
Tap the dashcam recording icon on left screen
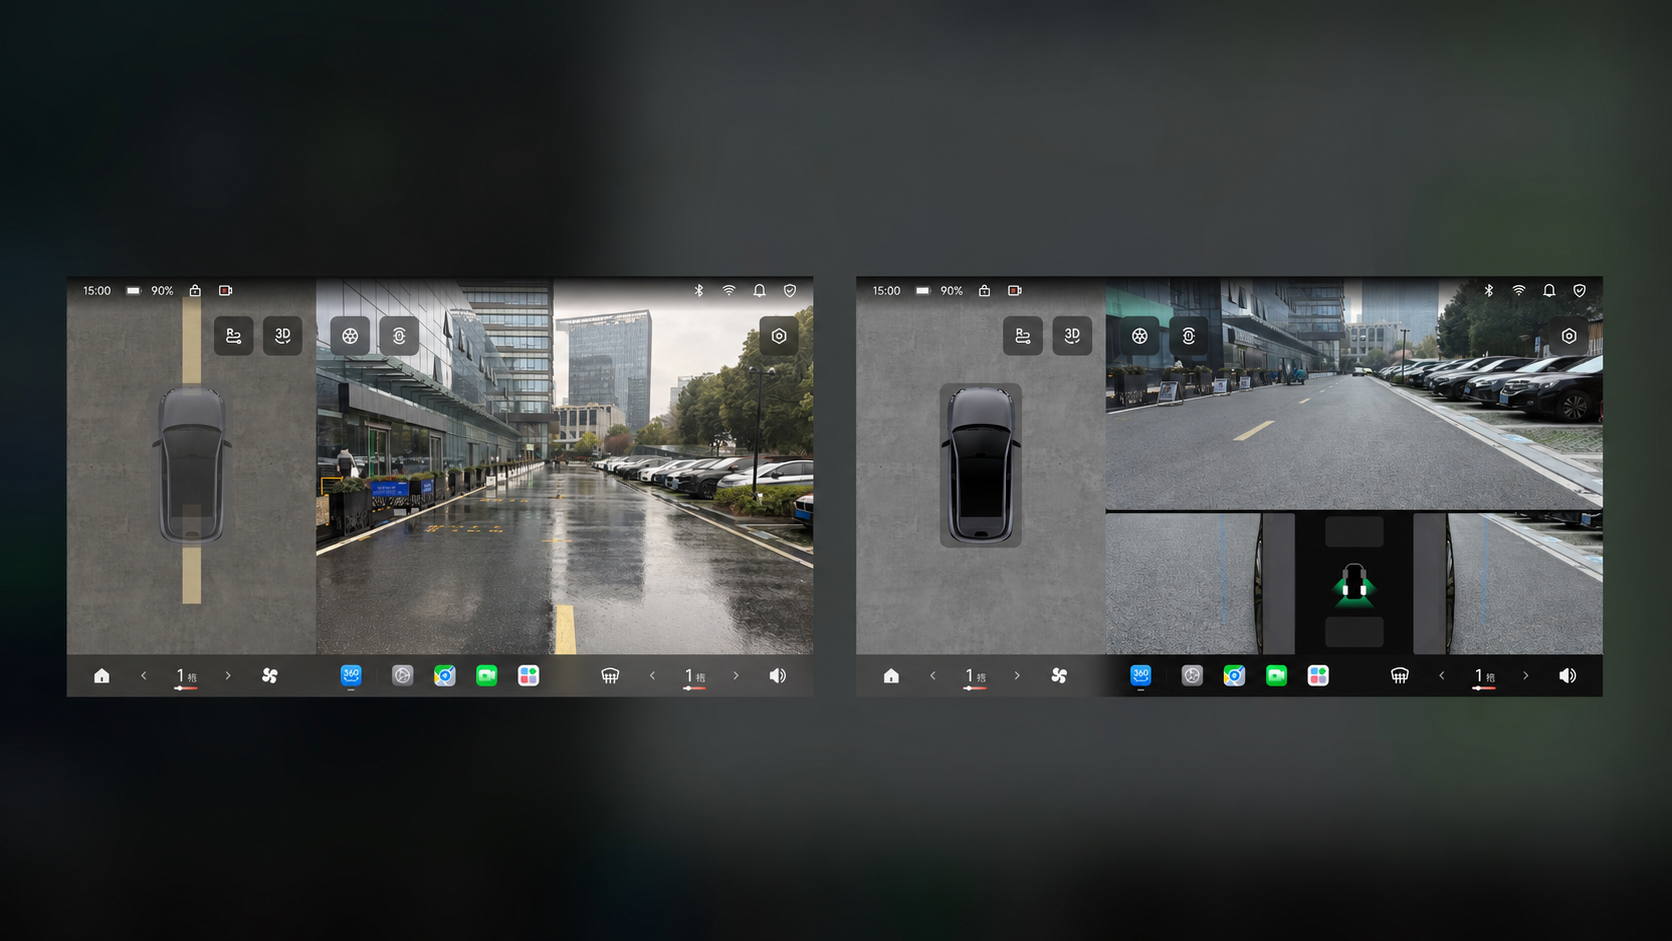tap(226, 291)
